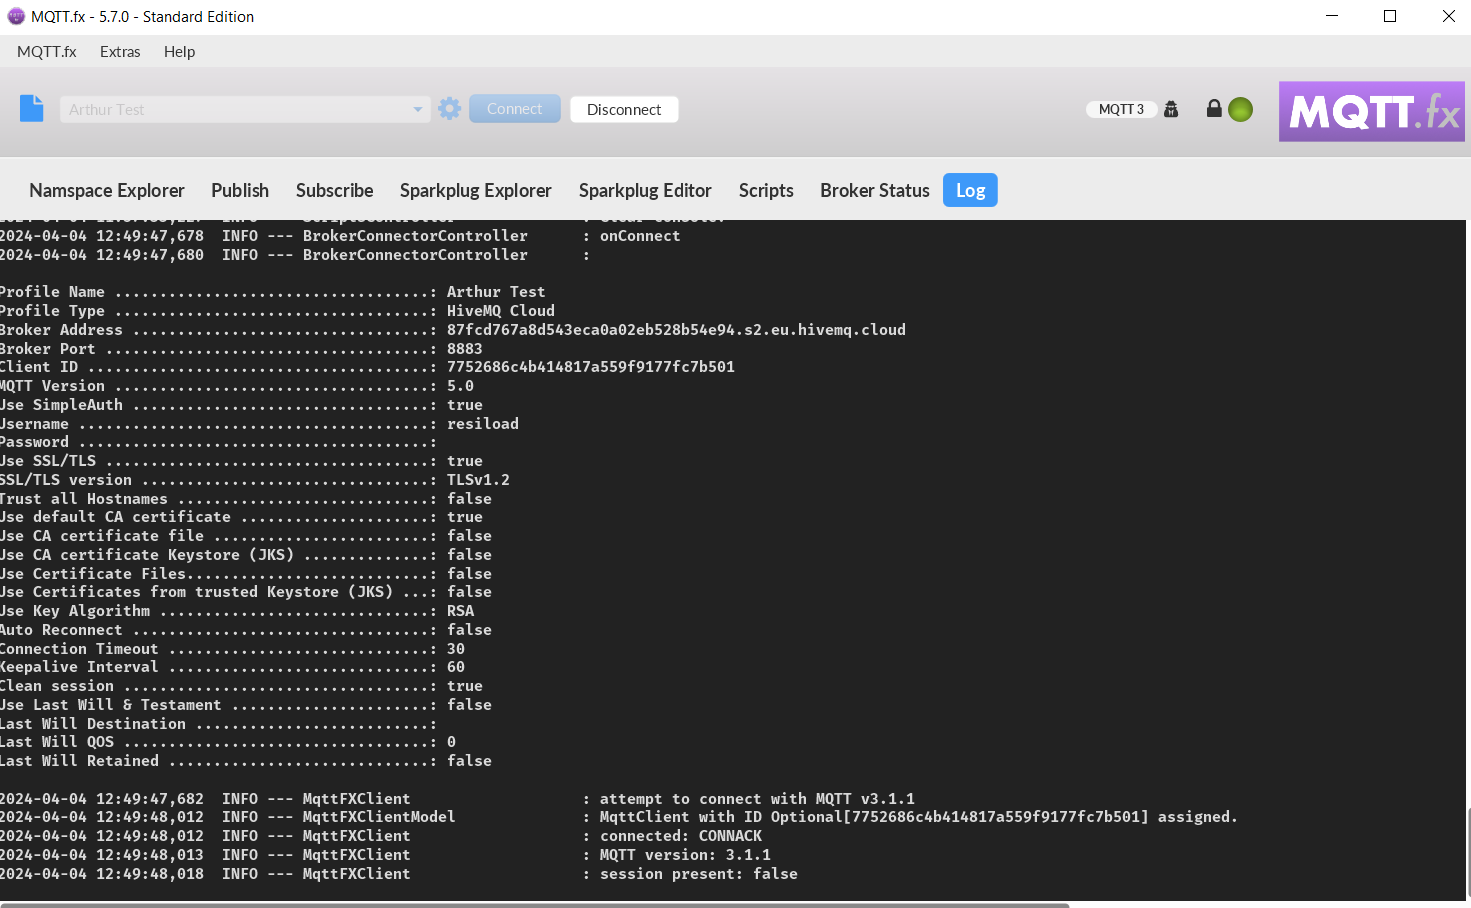
Task: Click the SSL padlock icon
Action: click(x=1213, y=109)
